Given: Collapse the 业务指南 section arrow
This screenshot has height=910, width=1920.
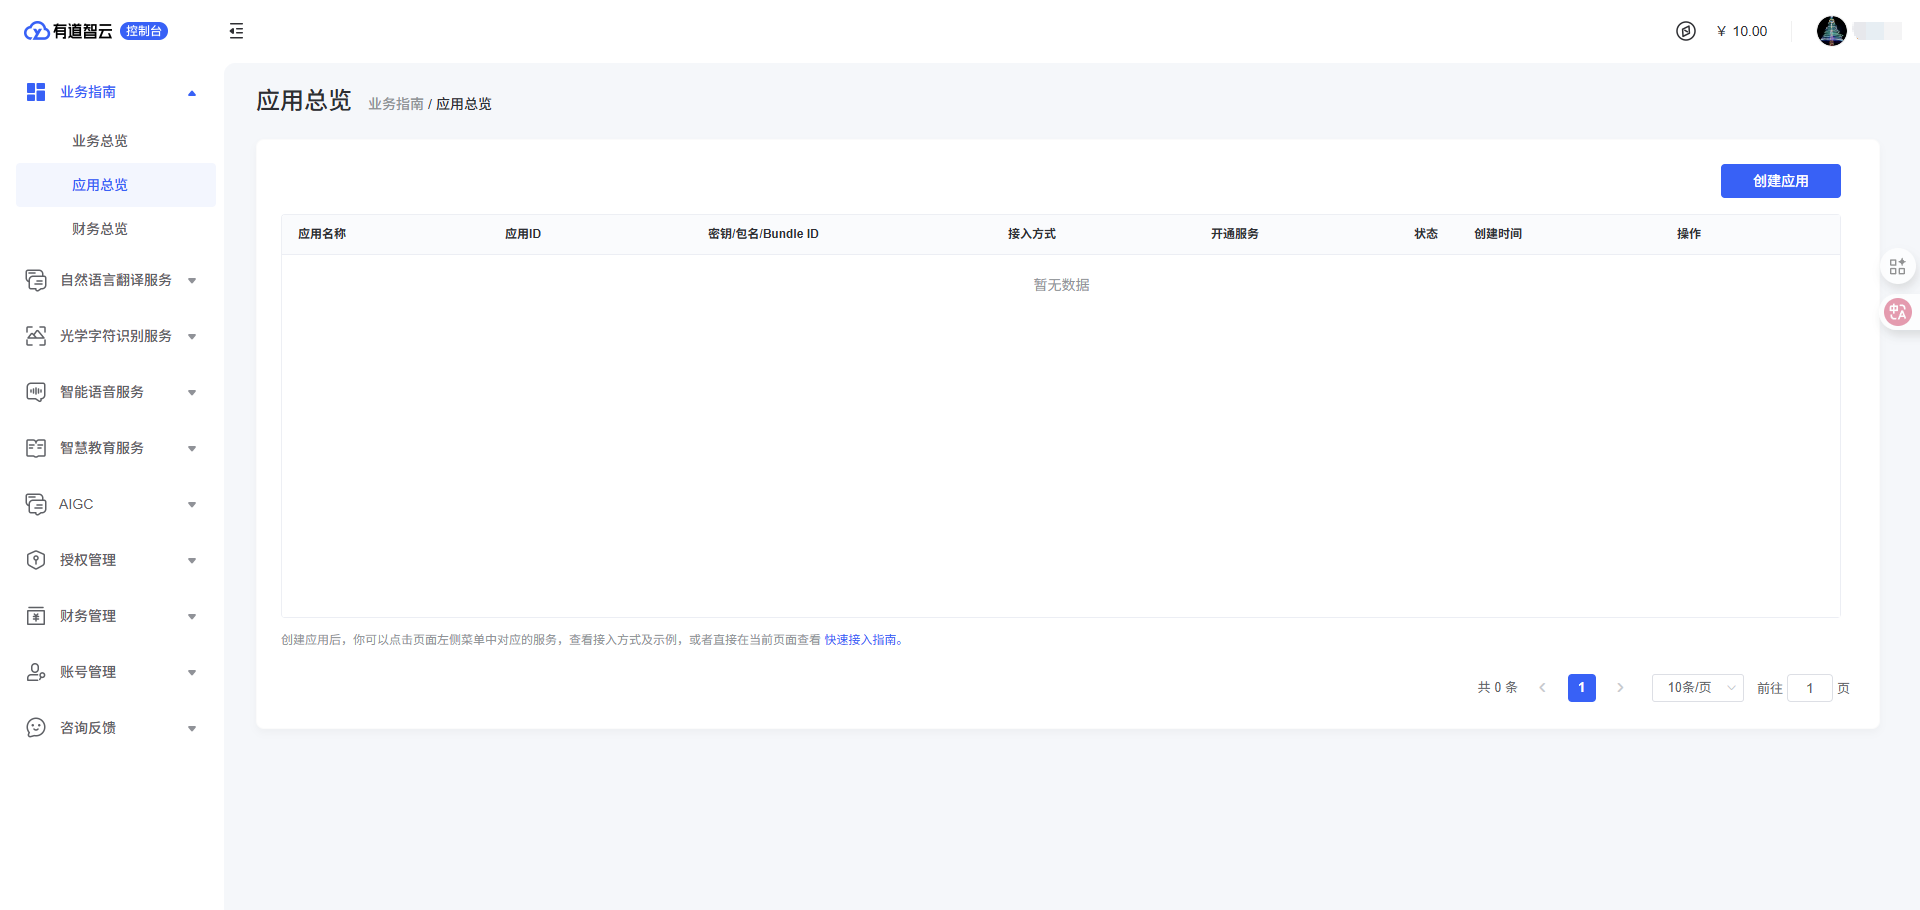Looking at the screenshot, I should (x=192, y=93).
